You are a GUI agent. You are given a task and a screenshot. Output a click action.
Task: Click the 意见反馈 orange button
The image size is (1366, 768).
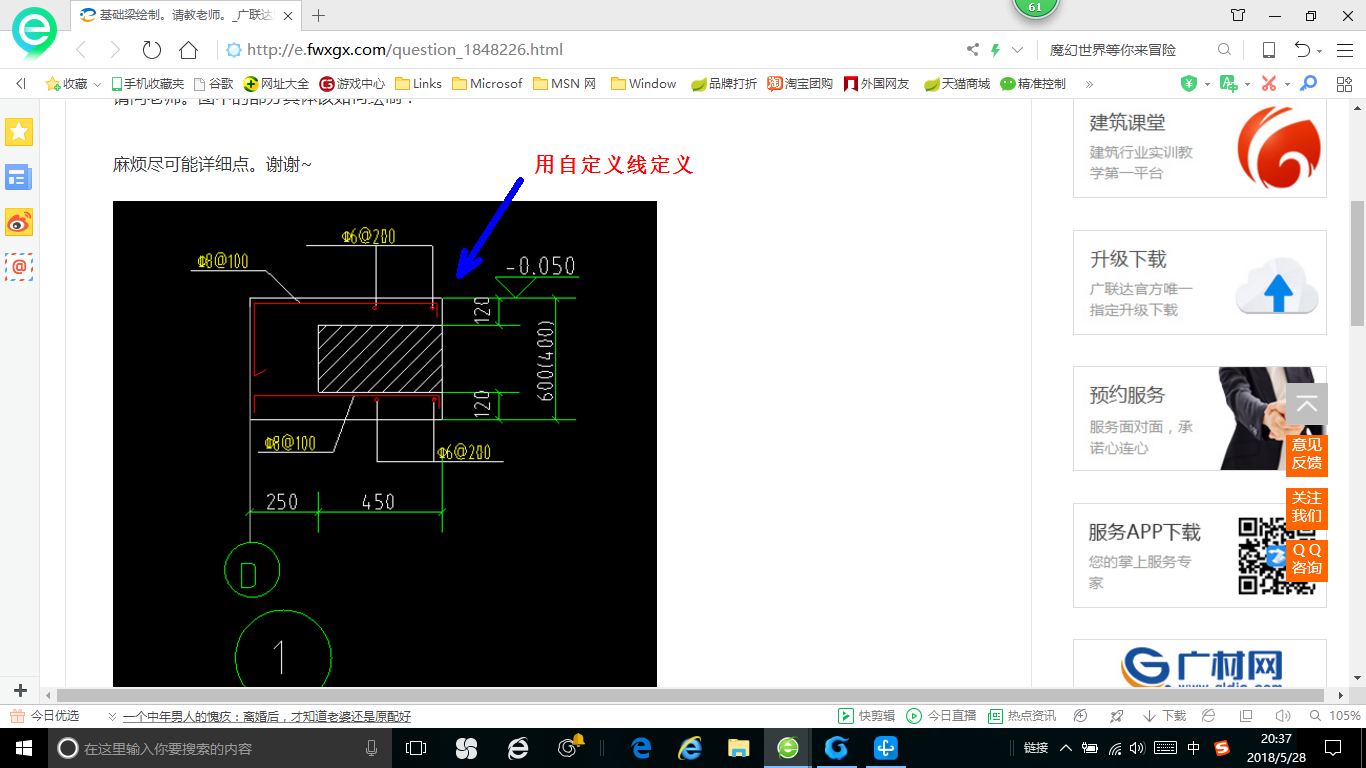1307,454
